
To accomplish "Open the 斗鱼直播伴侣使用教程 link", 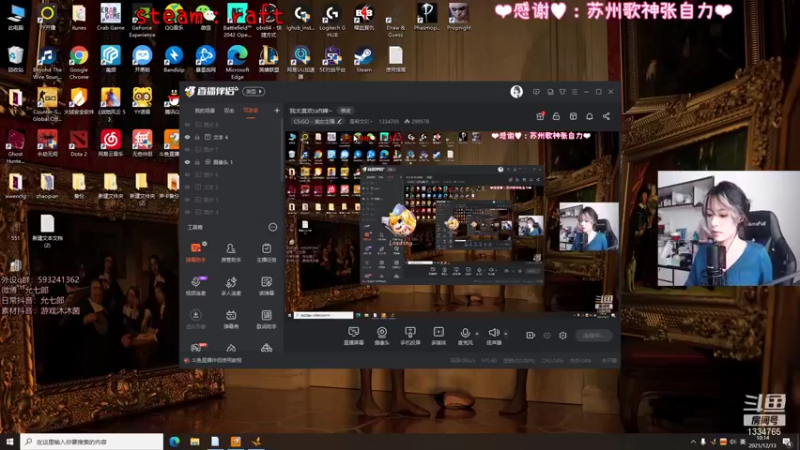I will coord(216,360).
